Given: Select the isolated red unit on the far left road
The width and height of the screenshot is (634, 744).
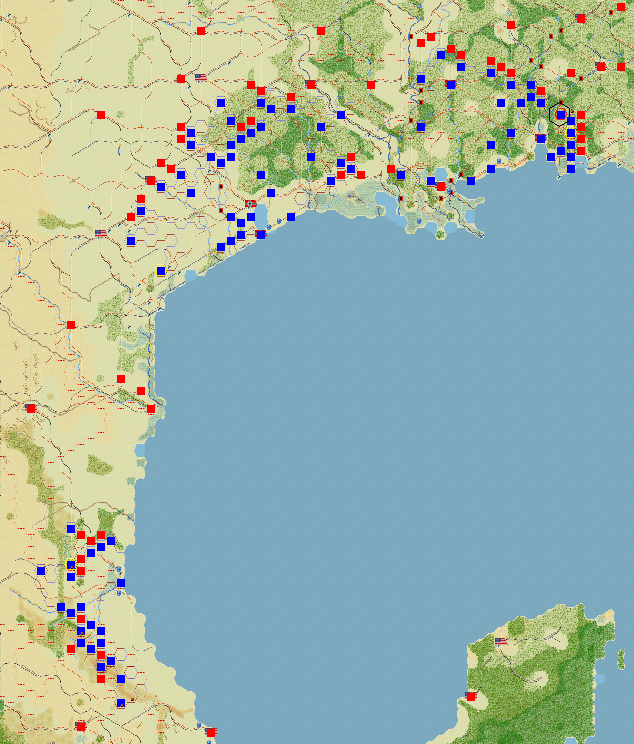Looking at the screenshot, I should (x=101, y=115).
